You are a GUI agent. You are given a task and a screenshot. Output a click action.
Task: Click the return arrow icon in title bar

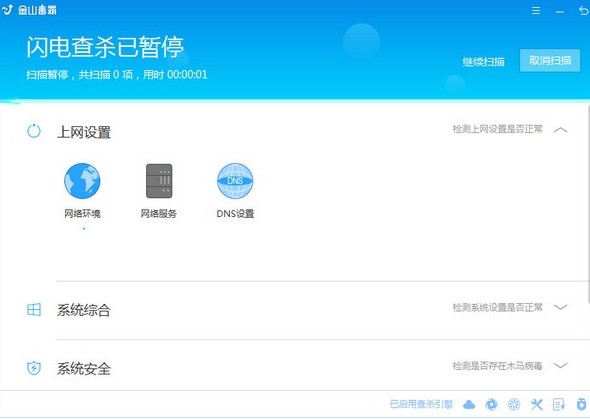click(583, 11)
